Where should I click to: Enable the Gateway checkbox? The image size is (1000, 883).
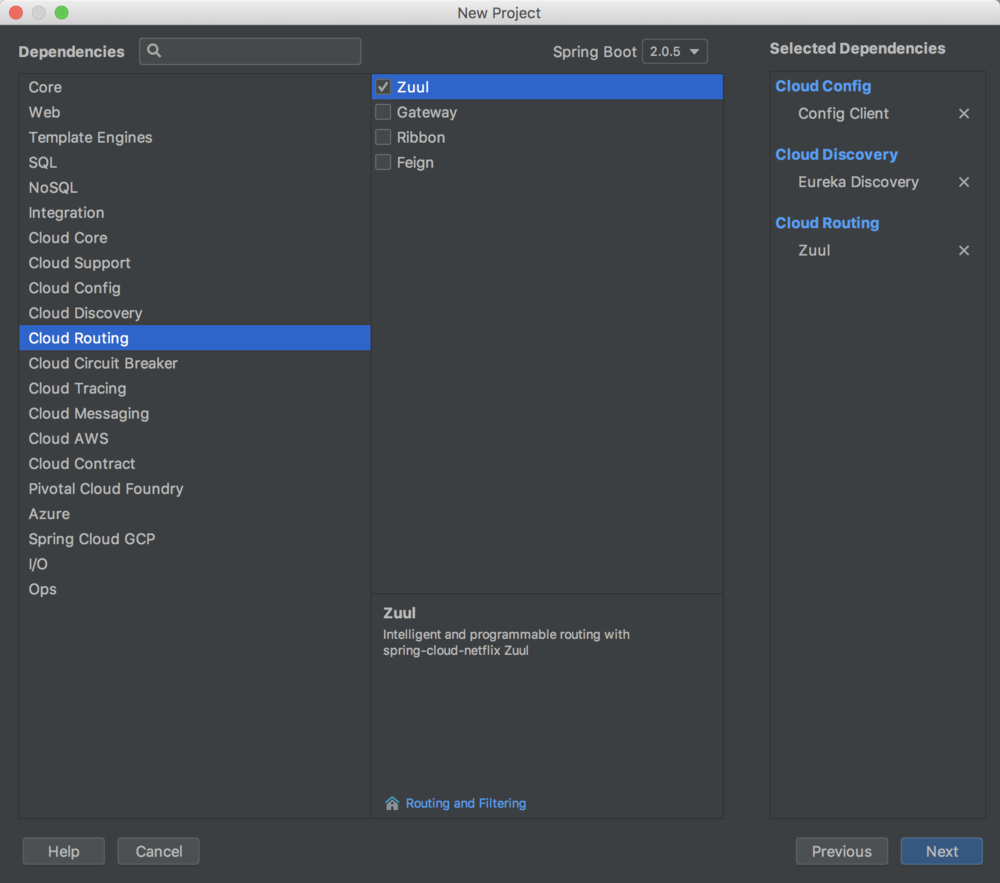coord(383,112)
